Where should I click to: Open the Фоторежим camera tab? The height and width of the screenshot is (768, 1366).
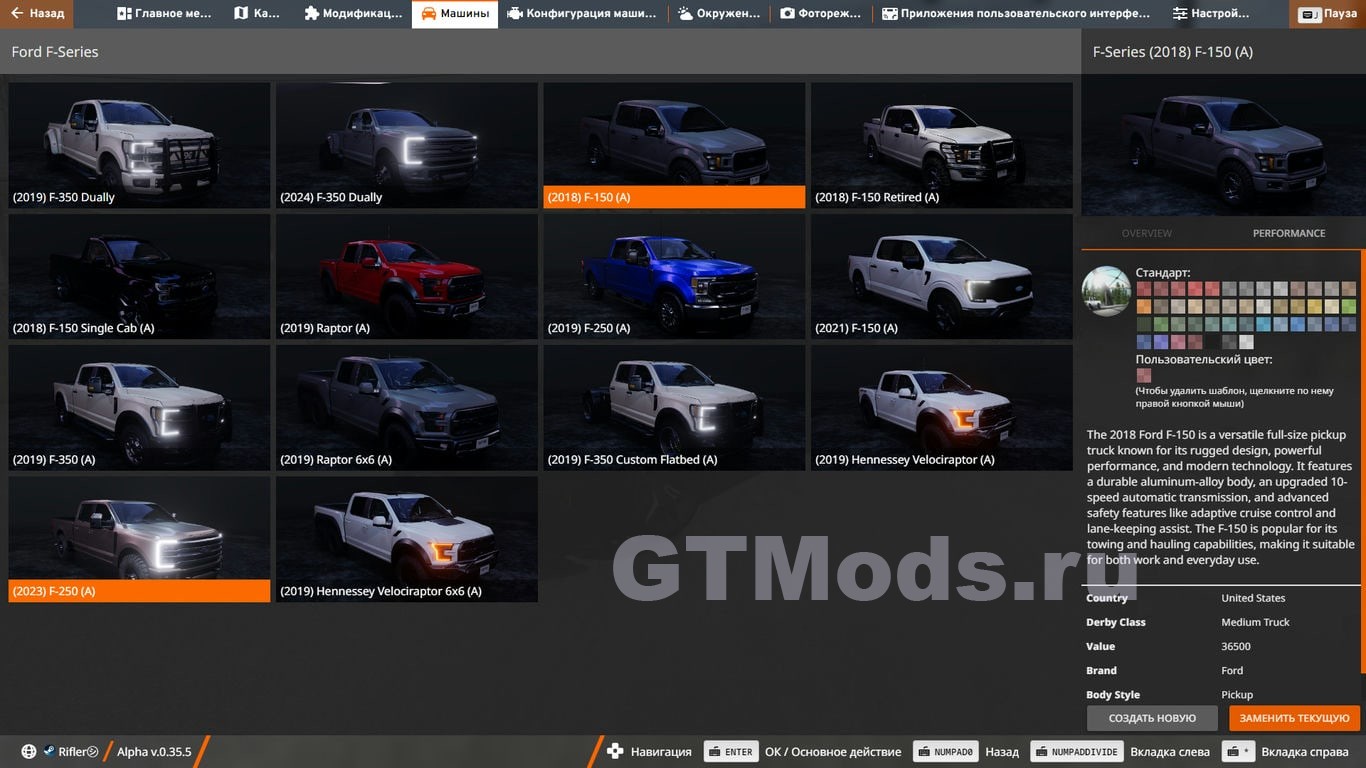pos(821,14)
